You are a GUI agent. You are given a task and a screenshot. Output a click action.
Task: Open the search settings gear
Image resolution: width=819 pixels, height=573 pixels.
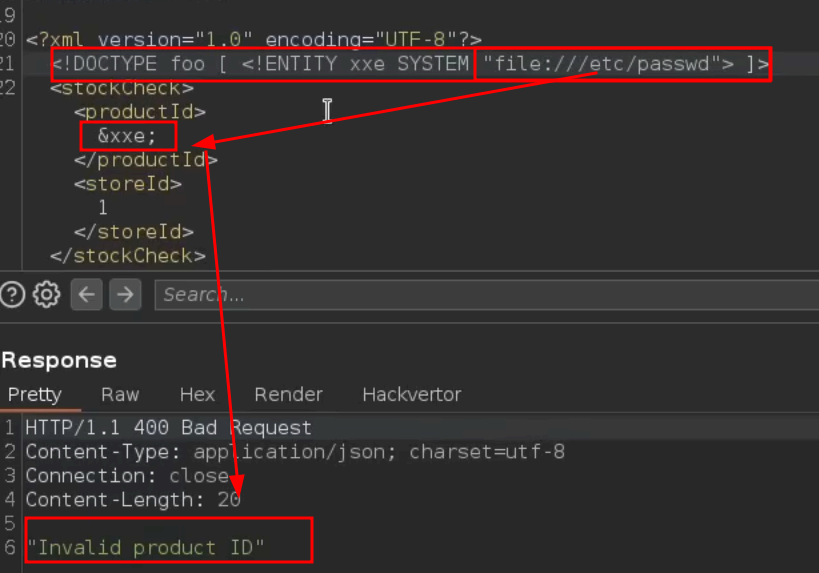(x=46, y=295)
